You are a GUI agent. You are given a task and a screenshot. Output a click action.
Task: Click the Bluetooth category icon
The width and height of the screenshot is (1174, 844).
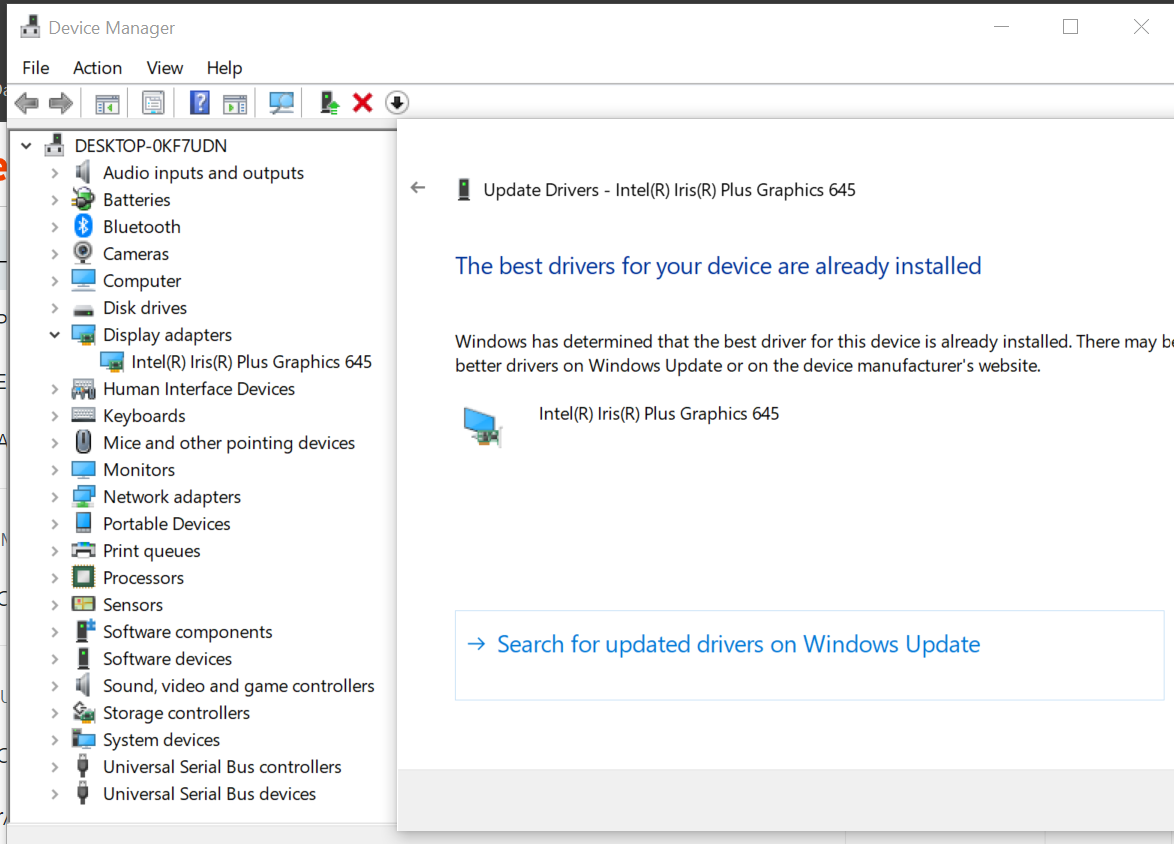(83, 226)
